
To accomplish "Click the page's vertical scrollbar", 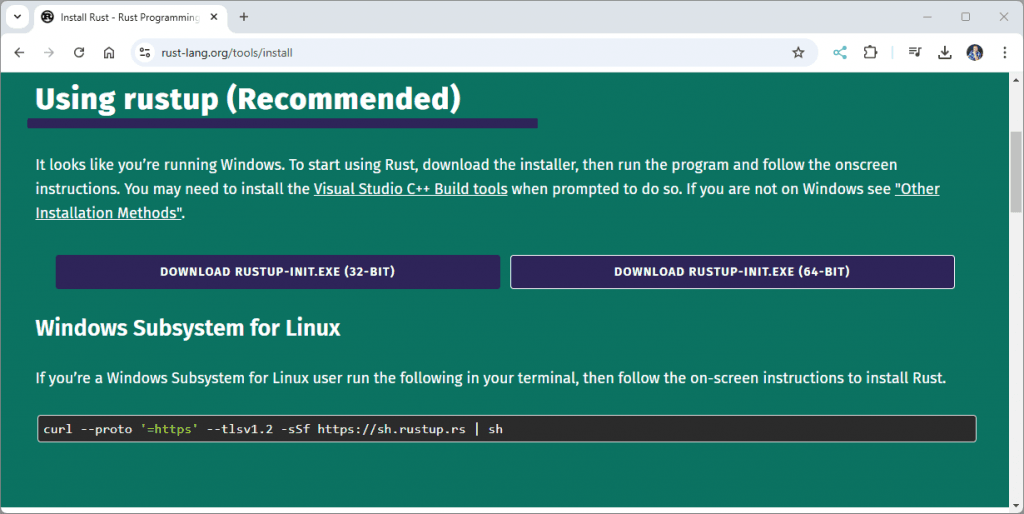I will (1016, 180).
